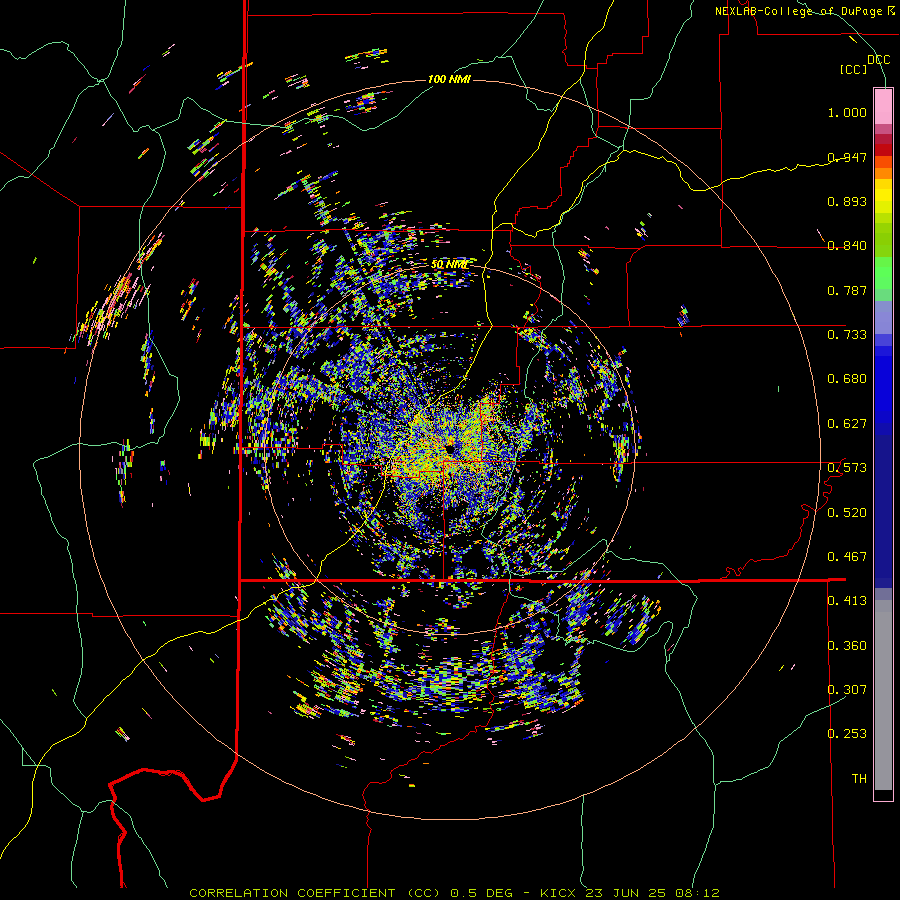
Task: Click the 0.520 legend value
Action: pos(847,513)
